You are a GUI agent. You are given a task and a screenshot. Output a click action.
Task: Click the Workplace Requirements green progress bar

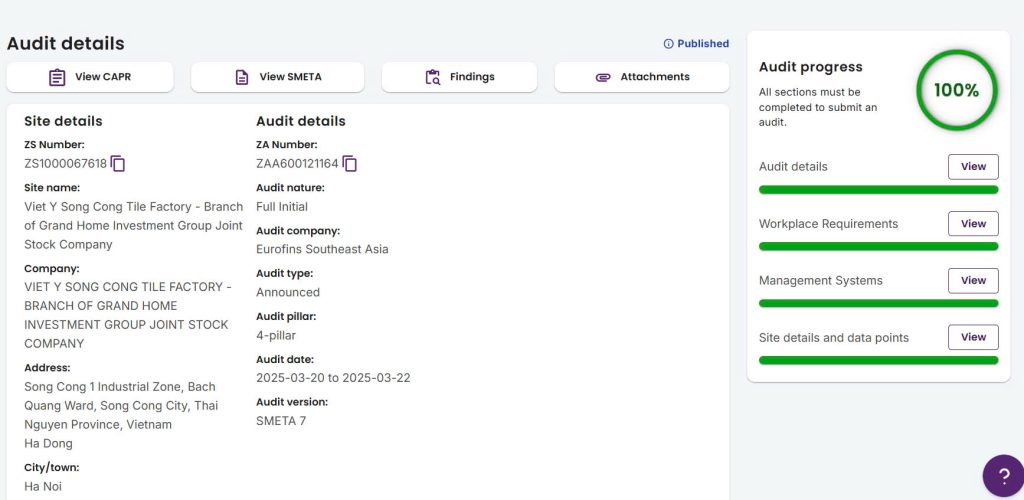click(x=878, y=247)
